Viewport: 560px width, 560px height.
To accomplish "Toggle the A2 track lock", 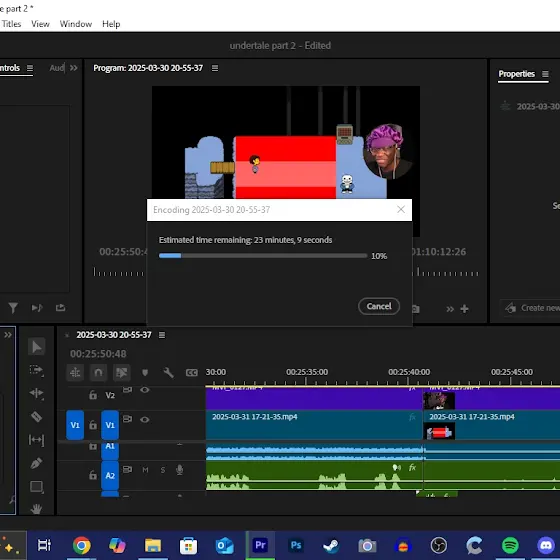I will pyautogui.click(x=93, y=475).
